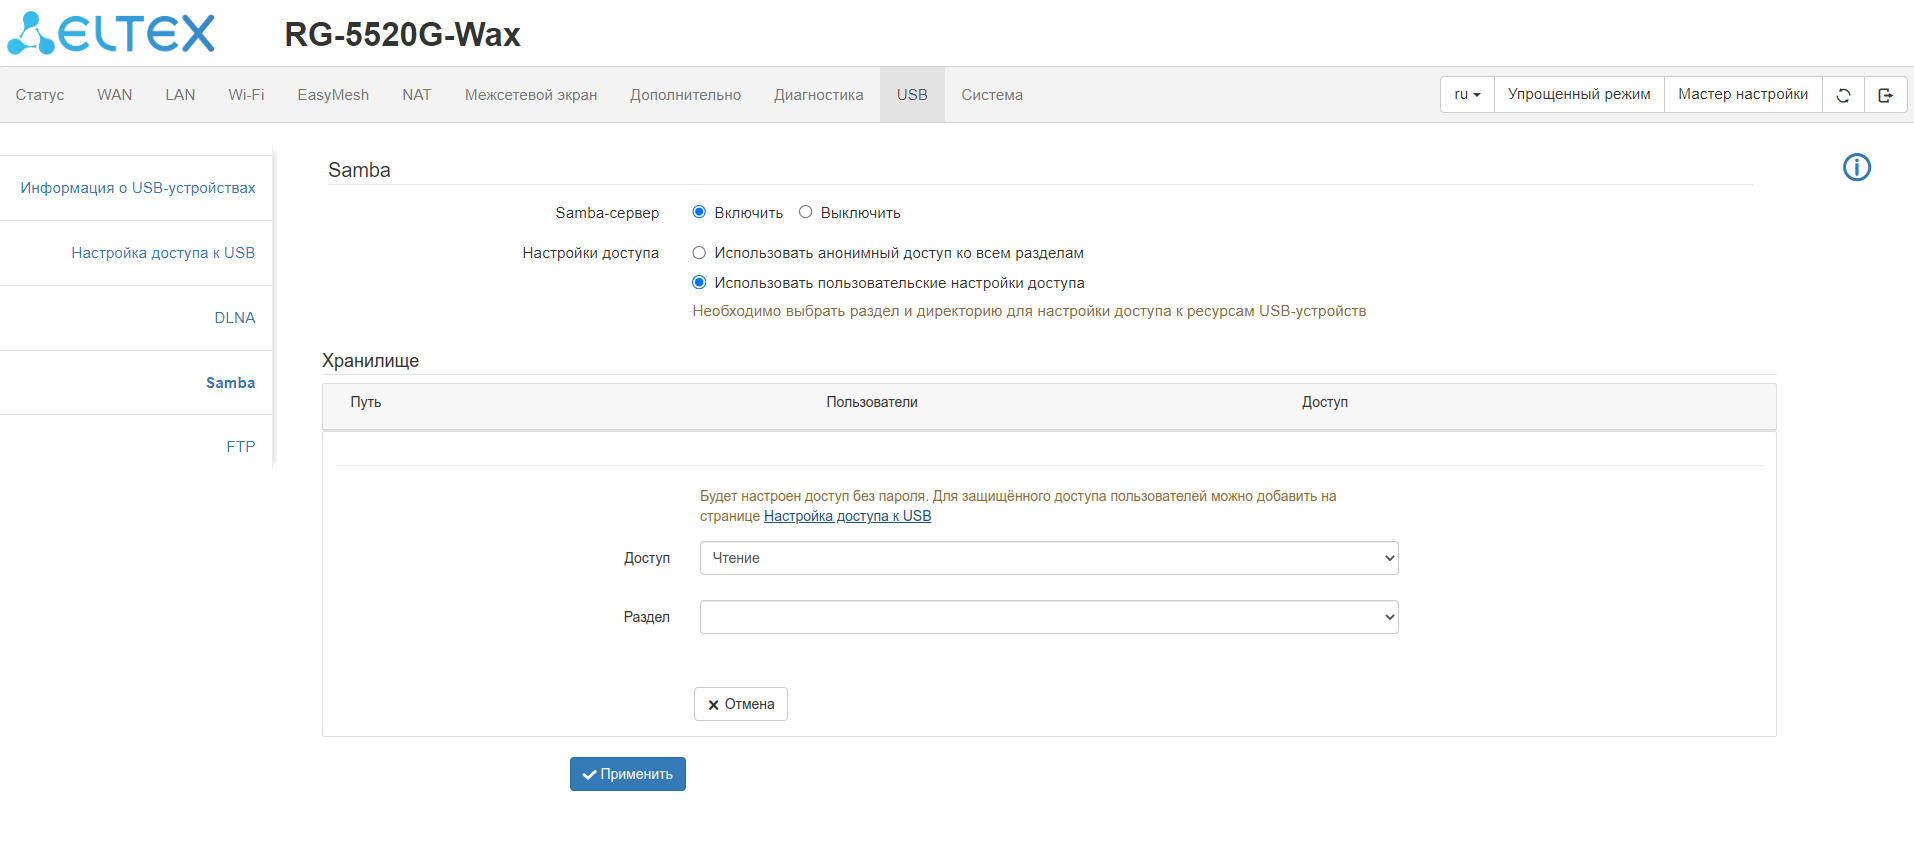Select custom user access settings option
Image resolution: width=1914 pixels, height=852 pixels.
(699, 283)
